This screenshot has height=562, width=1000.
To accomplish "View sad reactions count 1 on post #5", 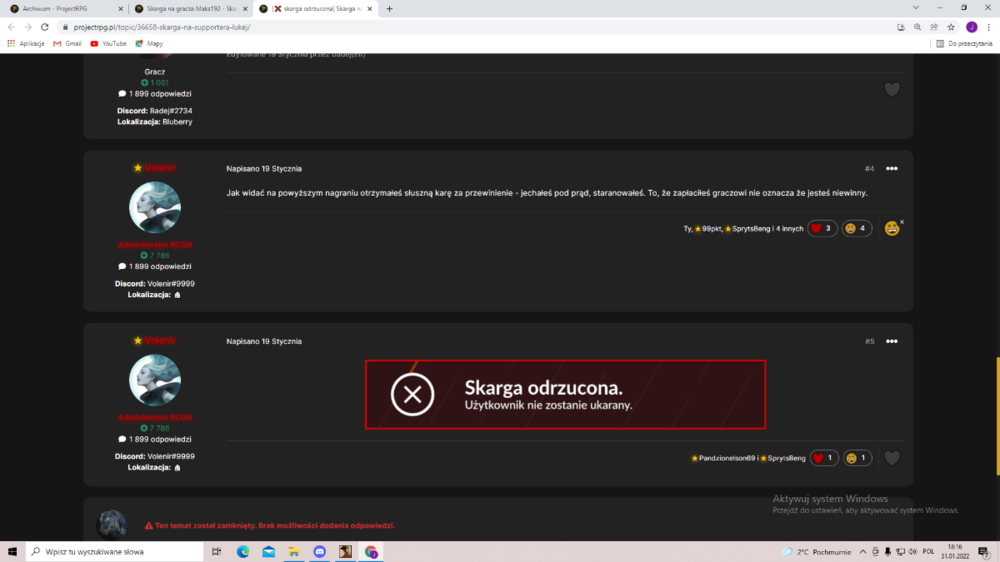I will pos(857,458).
